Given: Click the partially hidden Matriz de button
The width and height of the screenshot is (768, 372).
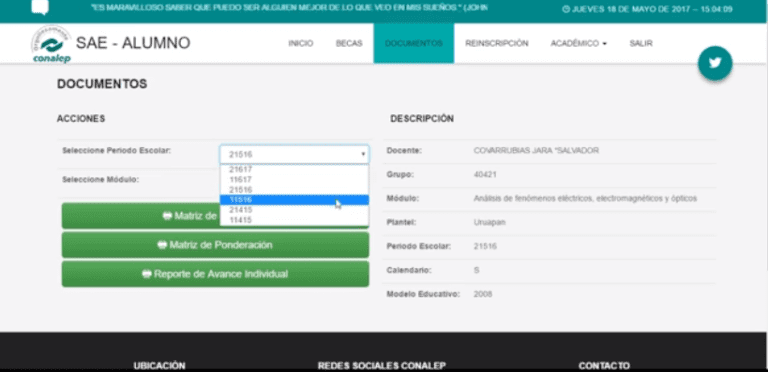Looking at the screenshot, I should (141, 216).
